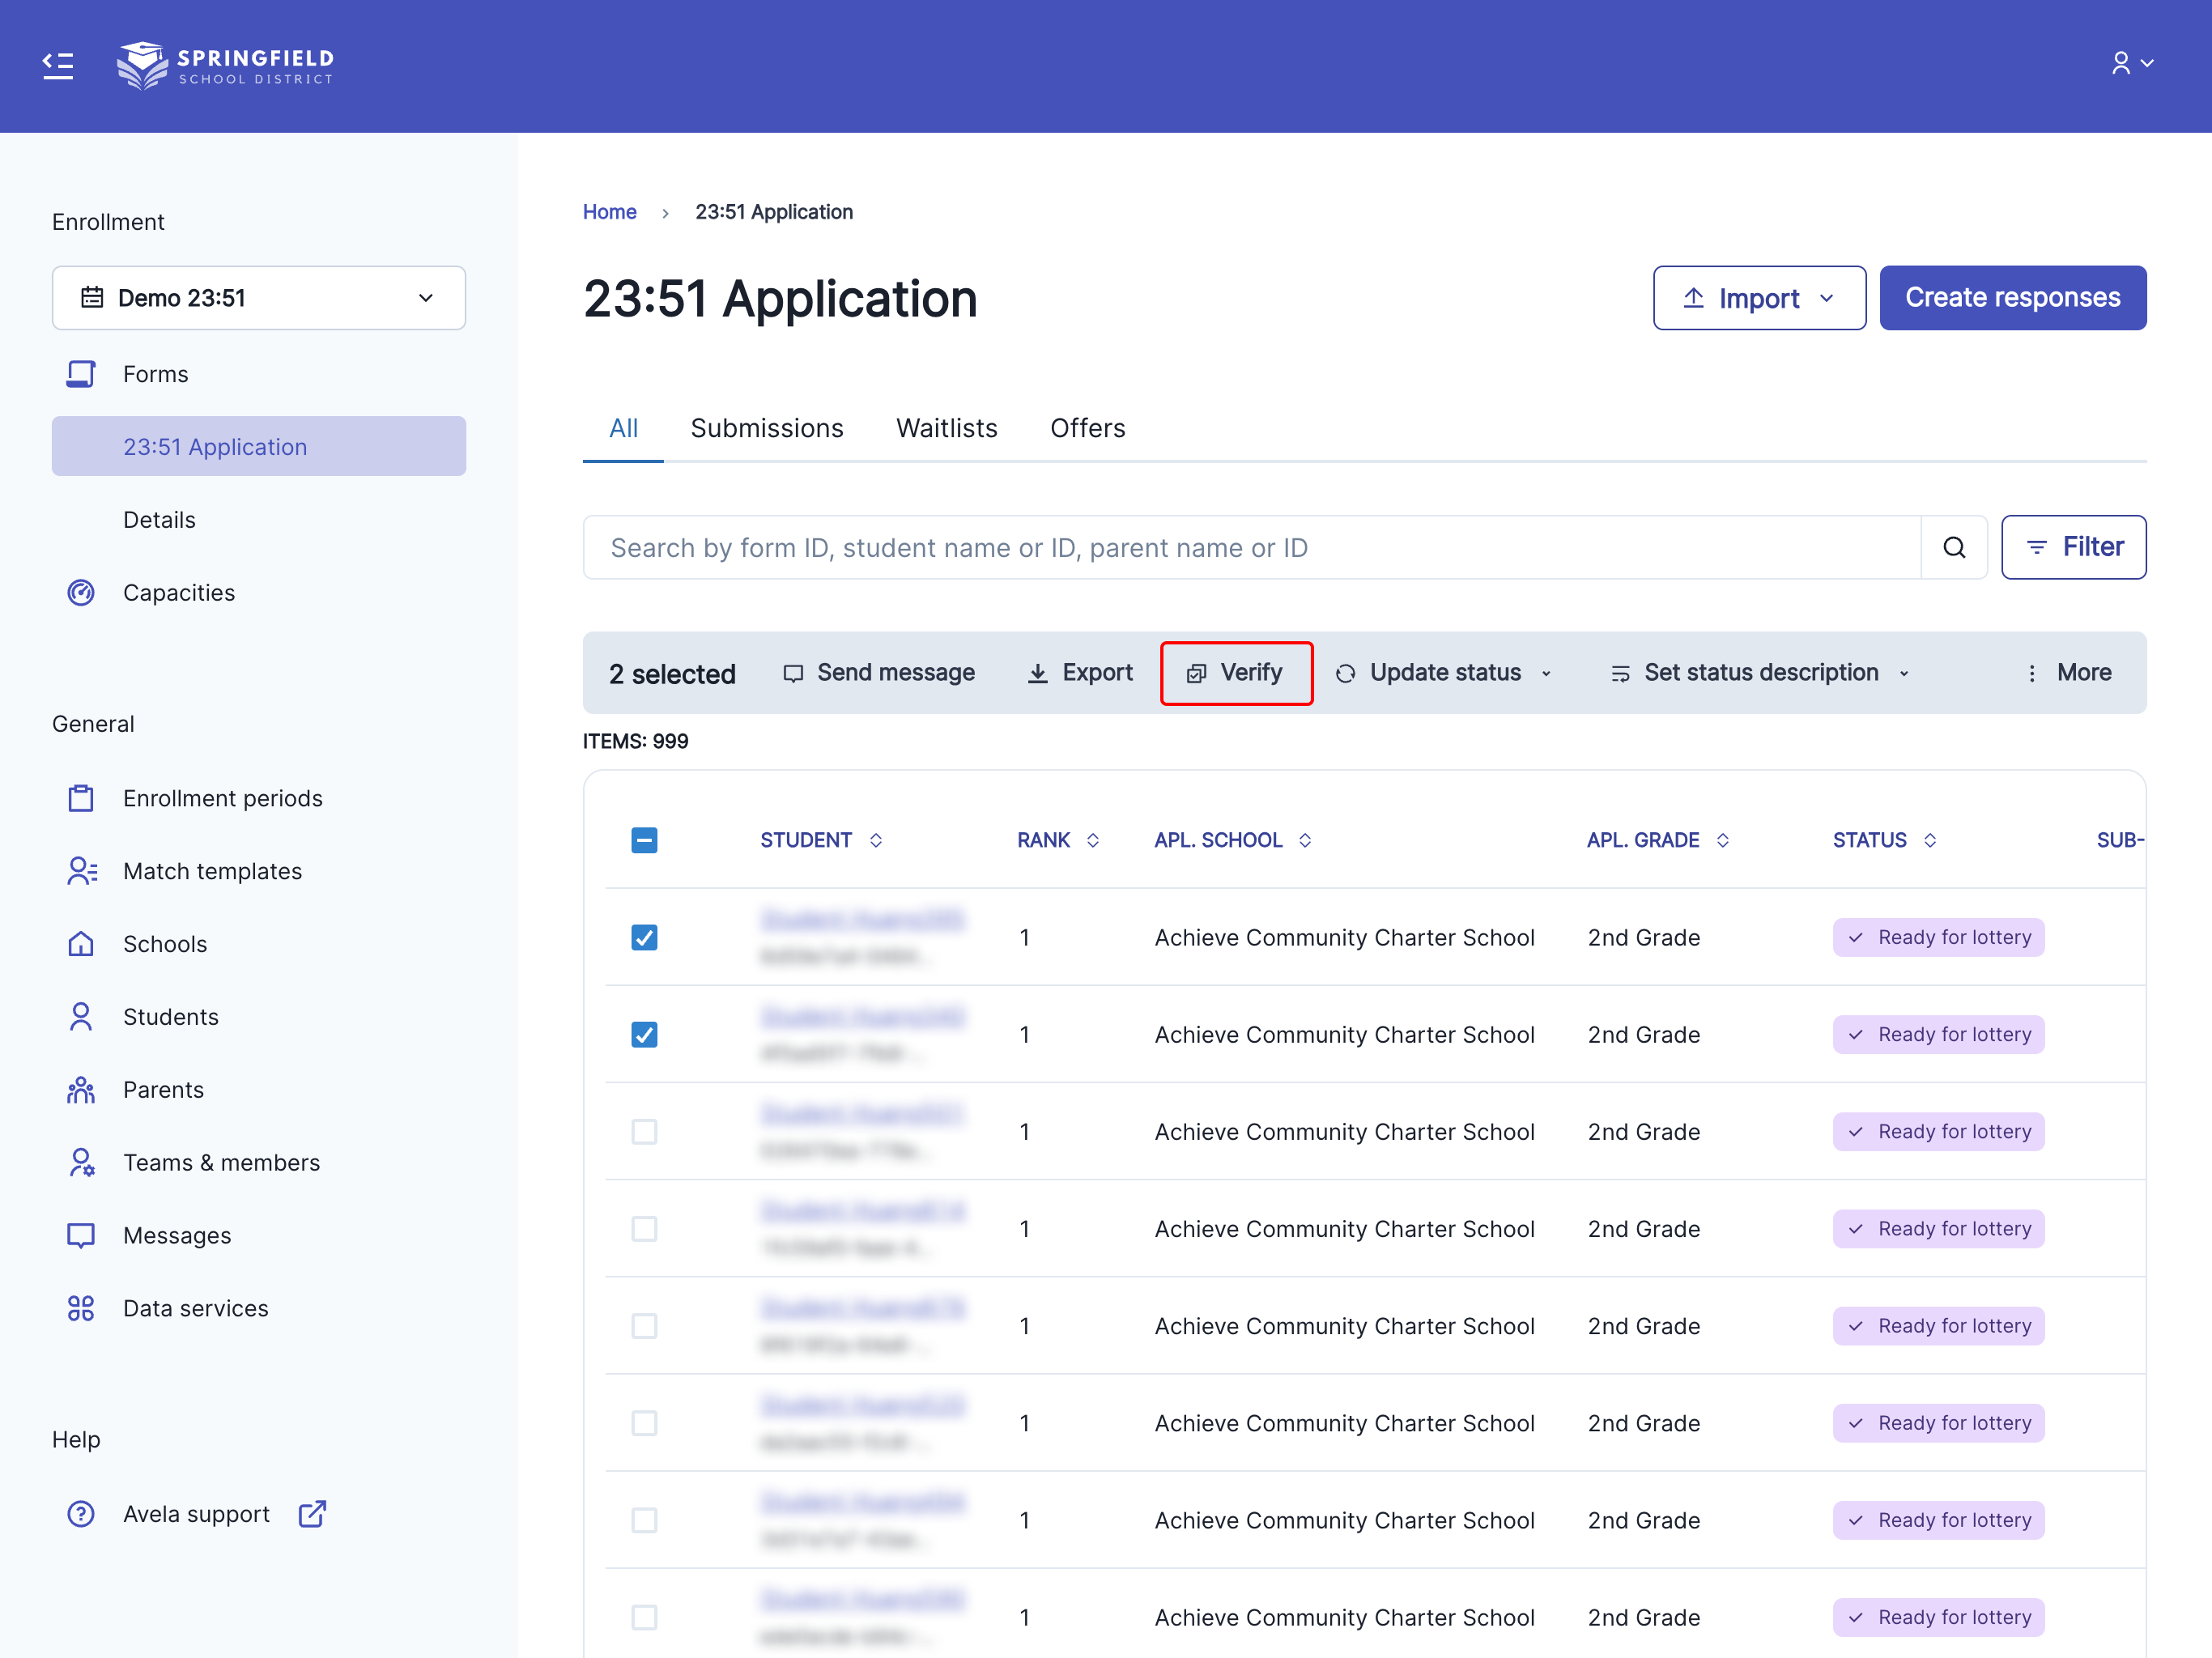Expand the Update status dropdown
This screenshot has height=1658, width=2212.
pyautogui.click(x=1444, y=673)
